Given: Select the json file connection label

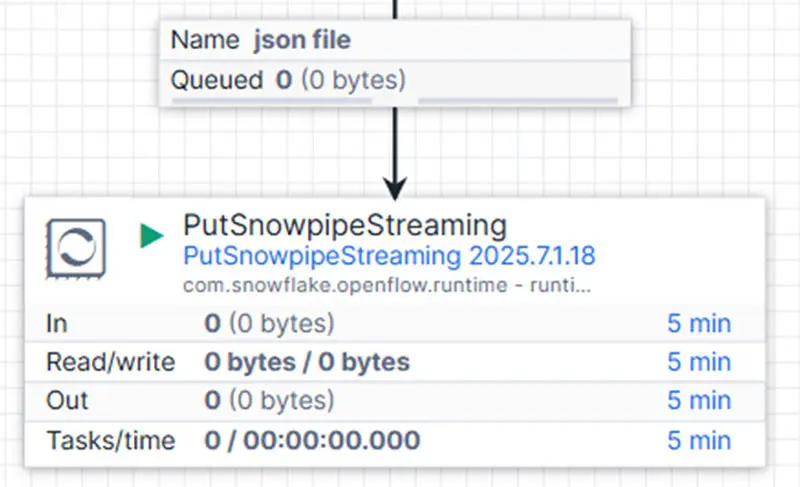Looking at the screenshot, I should tap(302, 40).
